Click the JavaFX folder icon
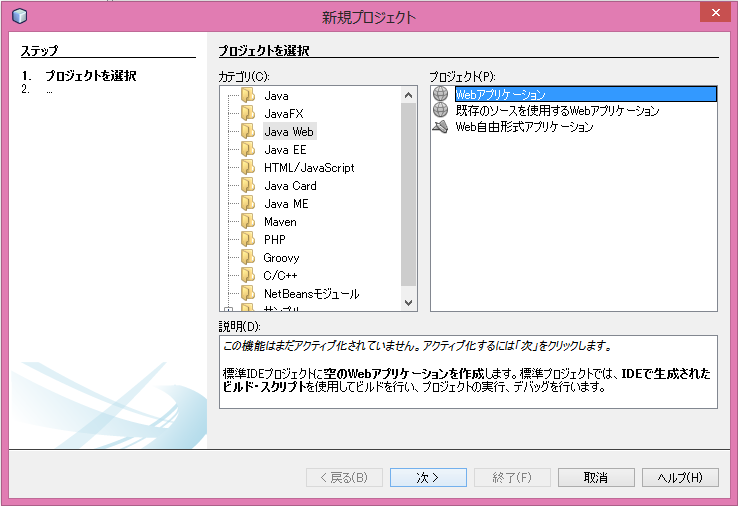738x506 pixels. 248,113
